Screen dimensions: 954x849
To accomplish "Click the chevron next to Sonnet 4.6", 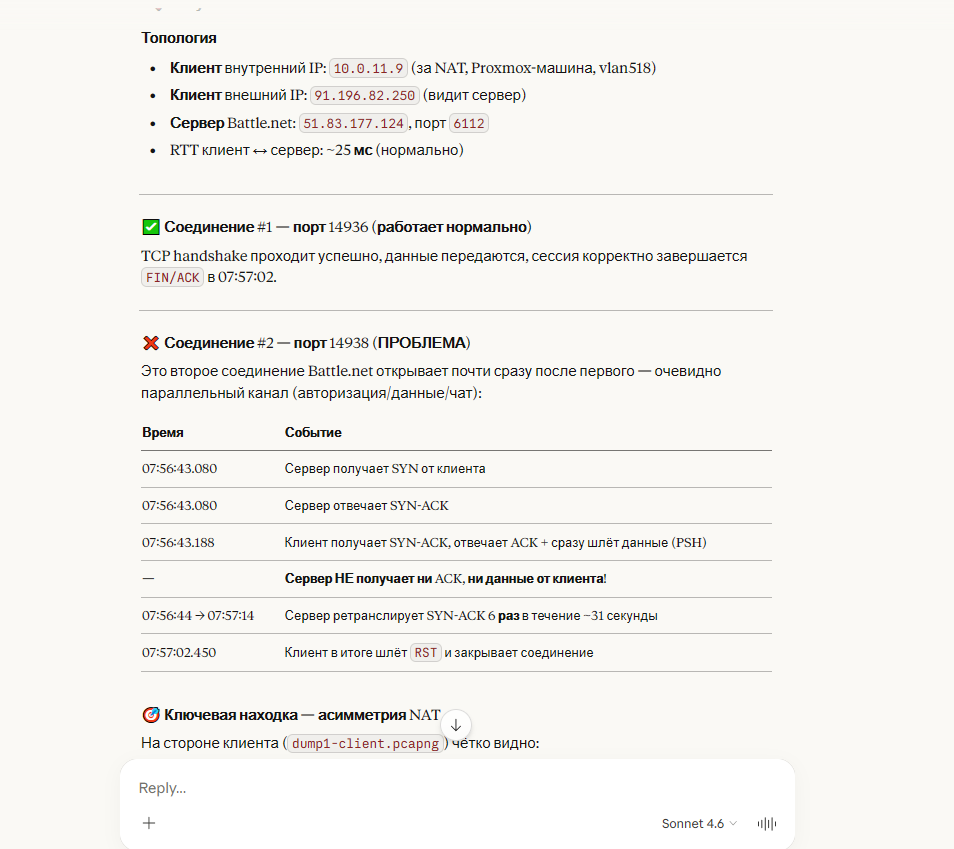I will tap(734, 824).
